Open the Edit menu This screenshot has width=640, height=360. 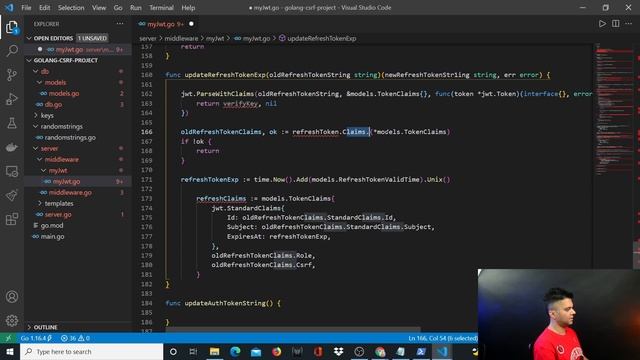(44, 8)
